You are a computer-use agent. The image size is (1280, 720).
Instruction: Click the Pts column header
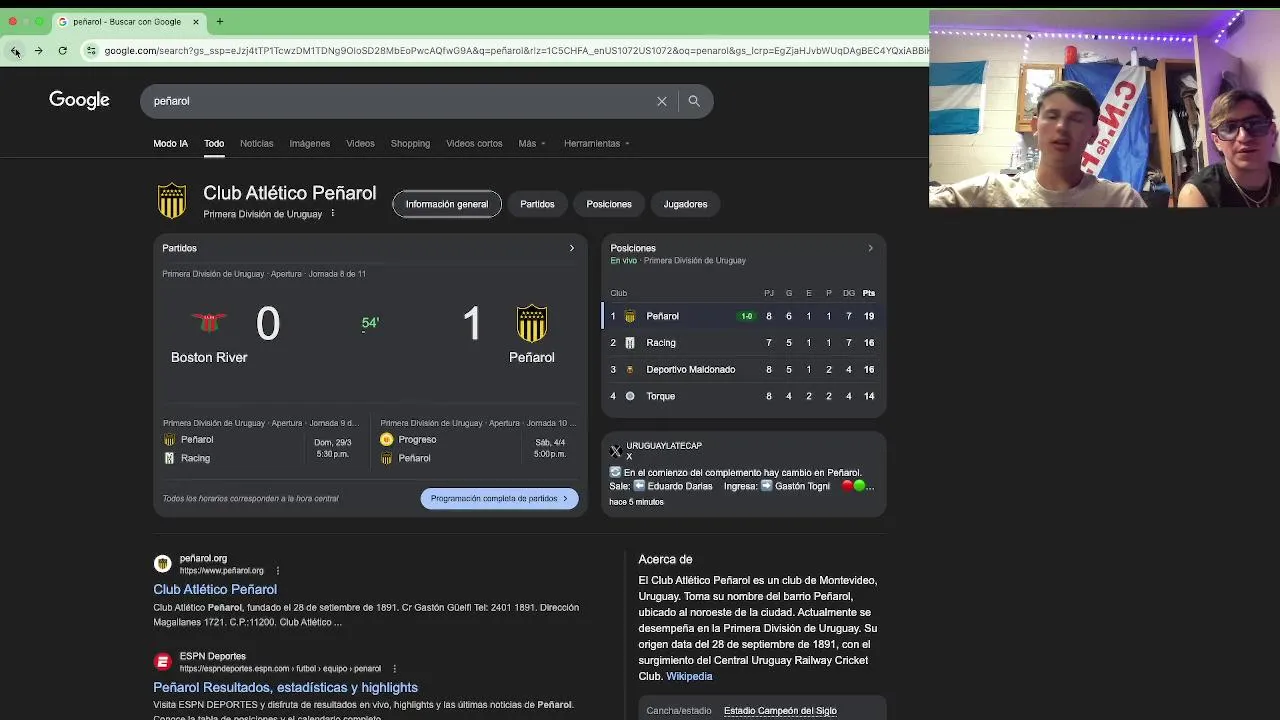click(869, 293)
